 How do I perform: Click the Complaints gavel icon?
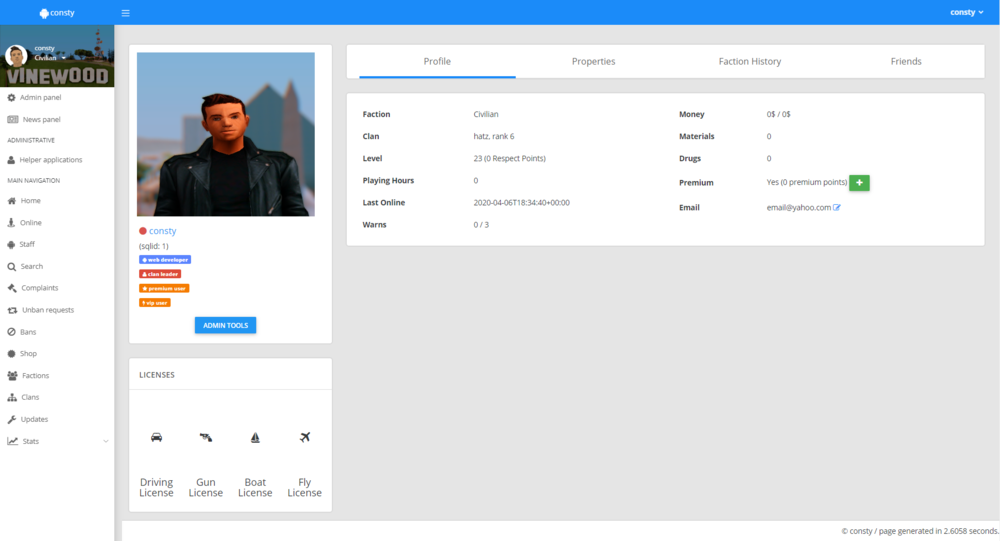click(x=12, y=288)
